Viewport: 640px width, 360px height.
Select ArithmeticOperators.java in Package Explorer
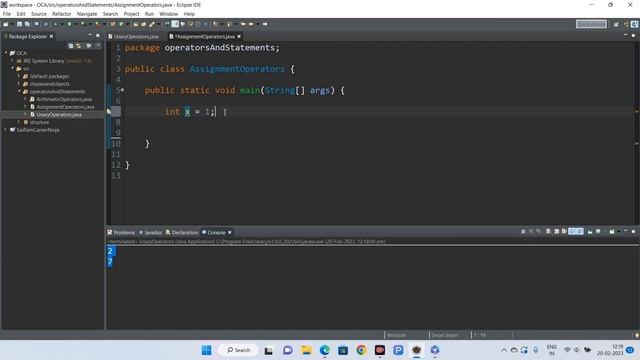(64, 99)
